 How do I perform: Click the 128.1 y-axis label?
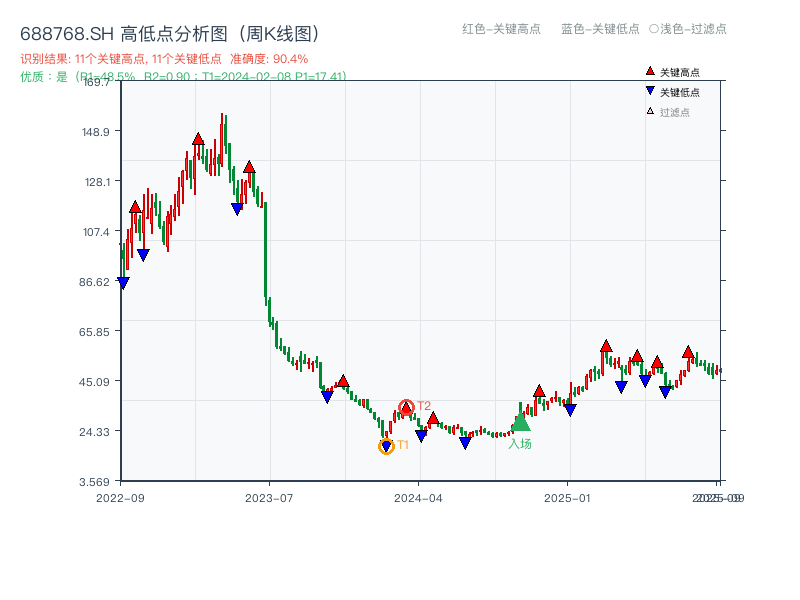pos(97,182)
